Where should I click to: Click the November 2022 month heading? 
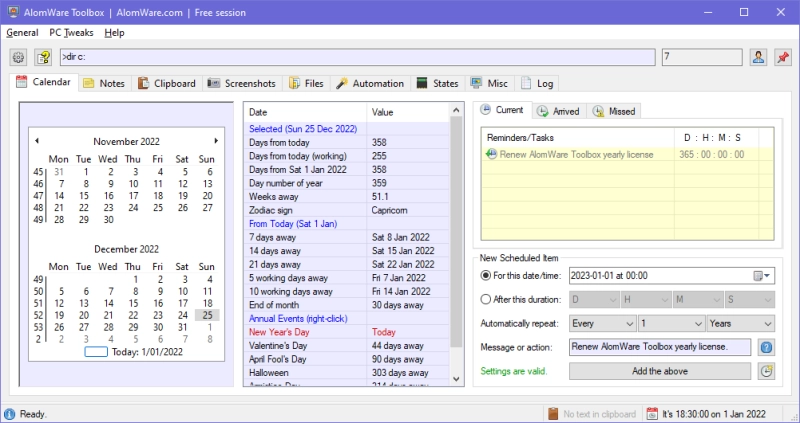[x=127, y=142]
